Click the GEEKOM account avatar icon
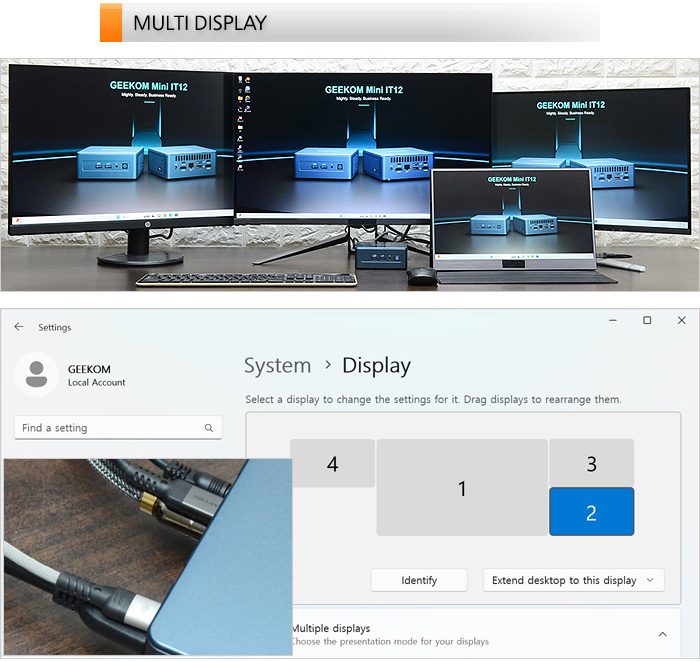The height and width of the screenshot is (662, 700). point(36,374)
